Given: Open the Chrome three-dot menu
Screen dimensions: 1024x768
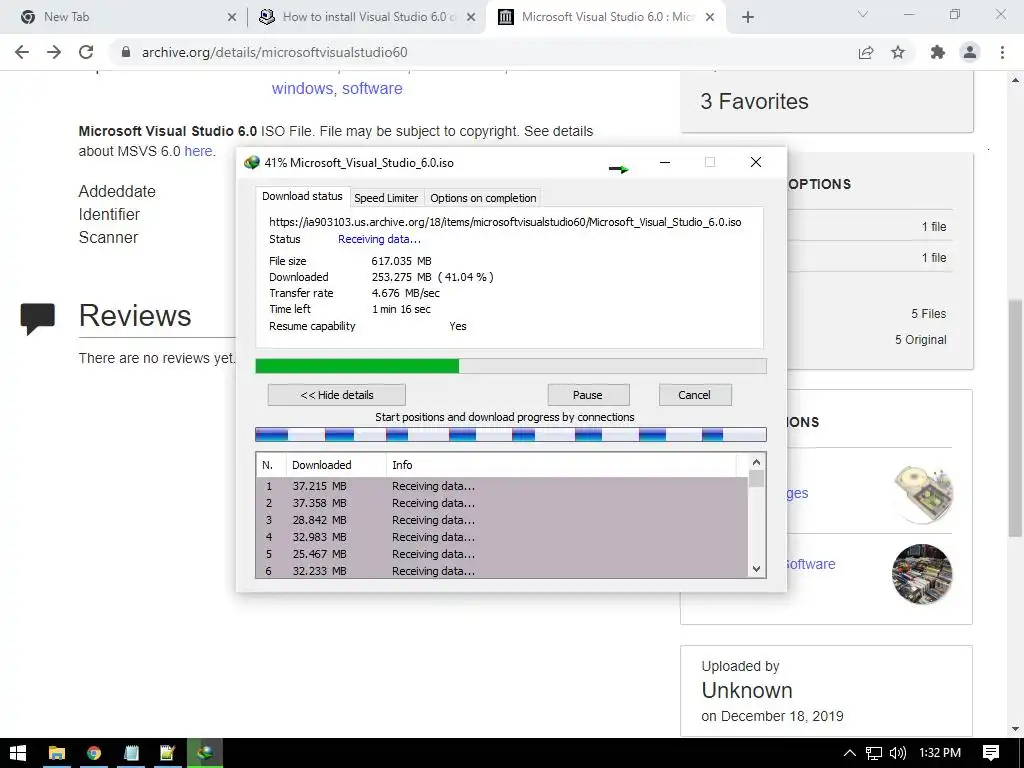Looking at the screenshot, I should (x=1002, y=52).
